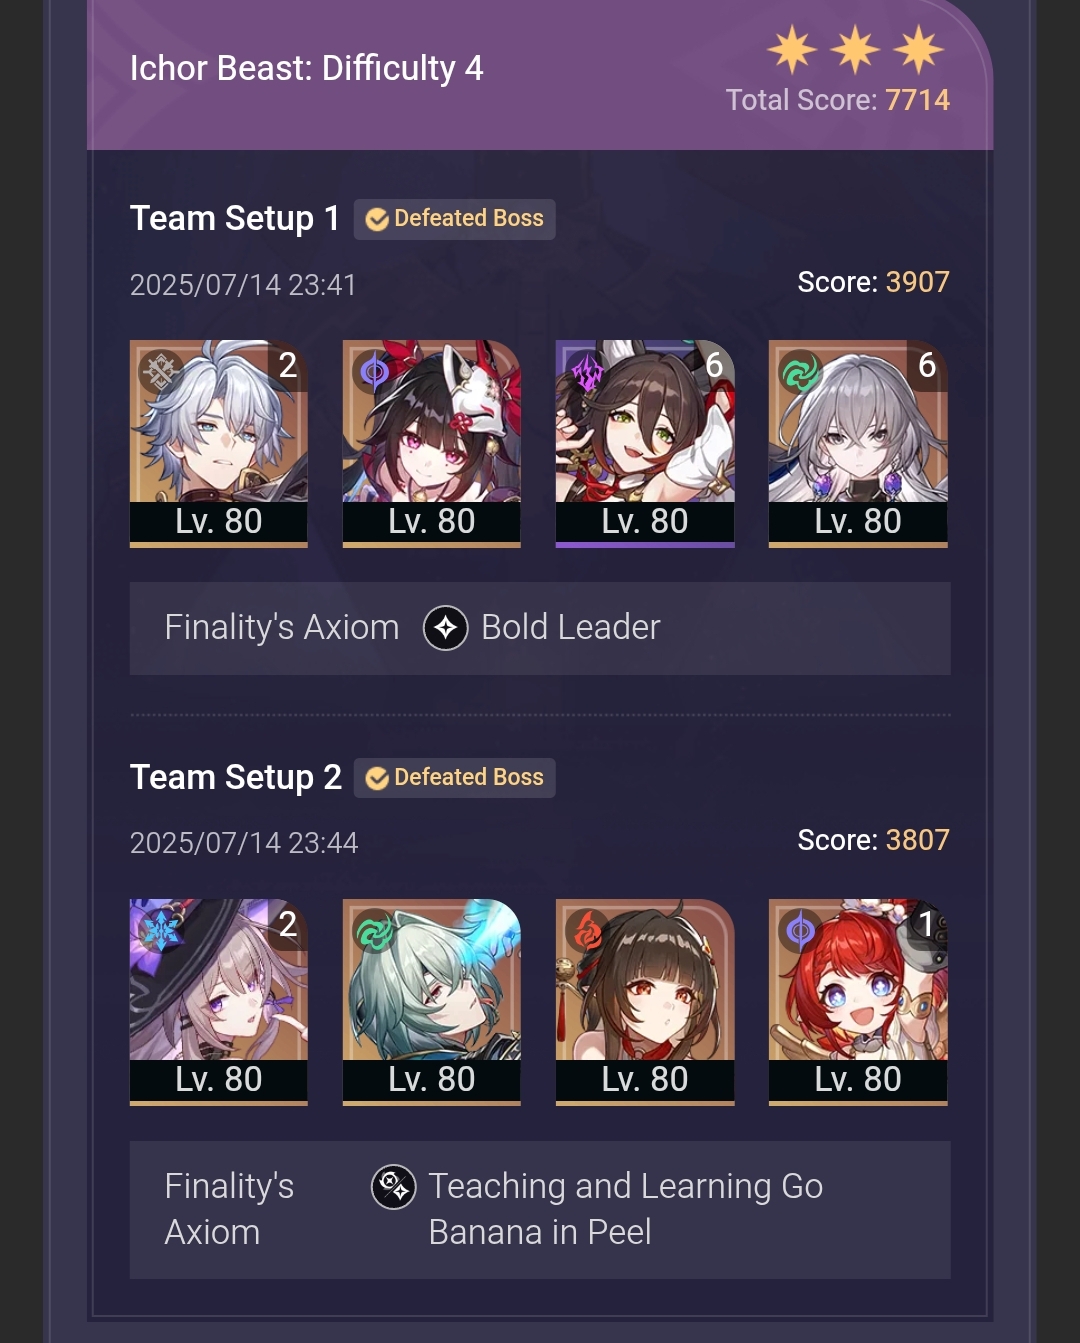Screen dimensions: 1080x1343
Task: Click the Defeated Boss badge for Team Setup 1
Action: pyautogui.click(x=455, y=219)
